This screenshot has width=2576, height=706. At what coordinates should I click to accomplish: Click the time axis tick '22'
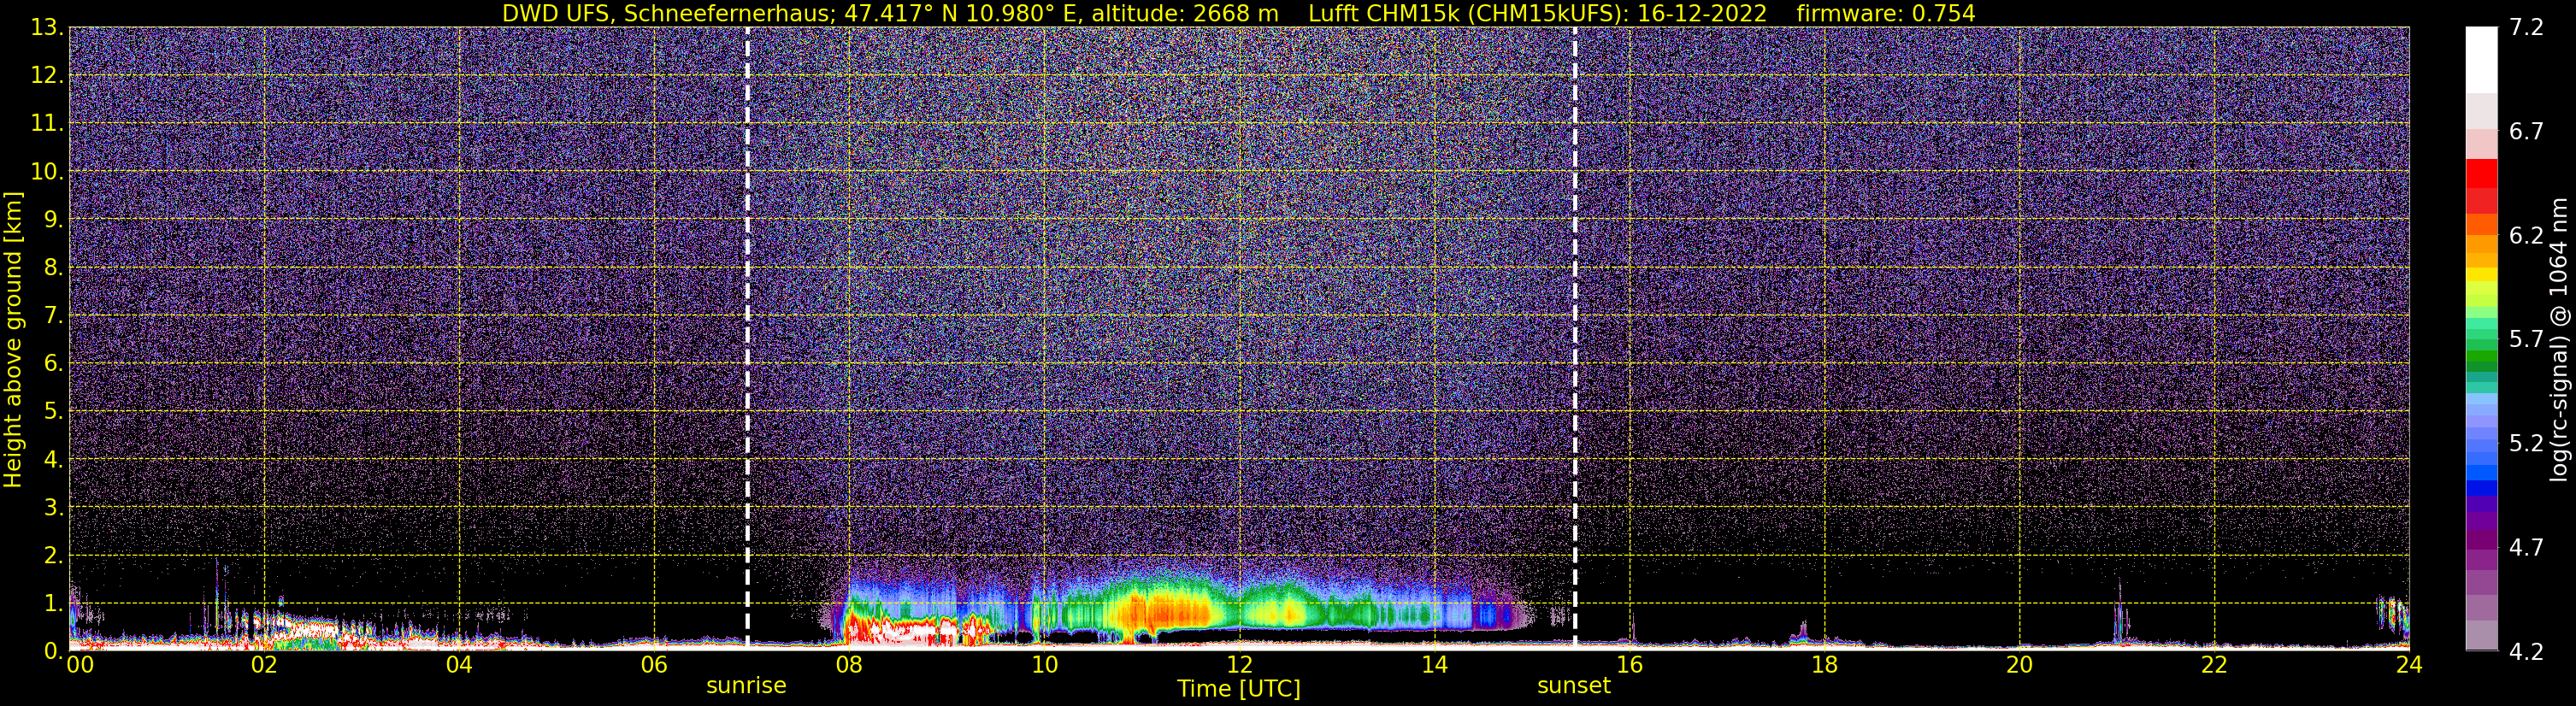coord(2214,665)
